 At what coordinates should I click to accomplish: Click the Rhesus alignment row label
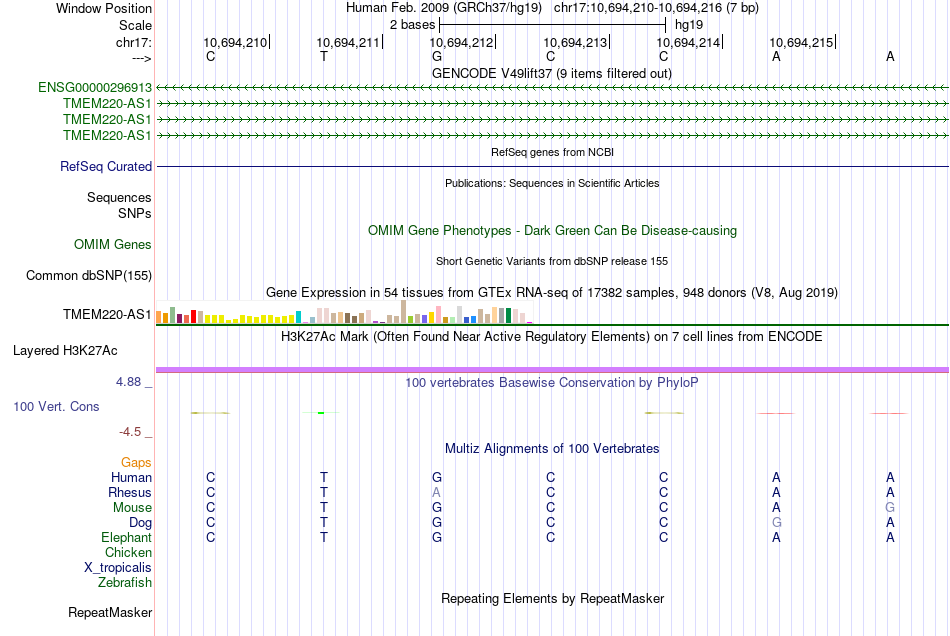click(x=130, y=492)
